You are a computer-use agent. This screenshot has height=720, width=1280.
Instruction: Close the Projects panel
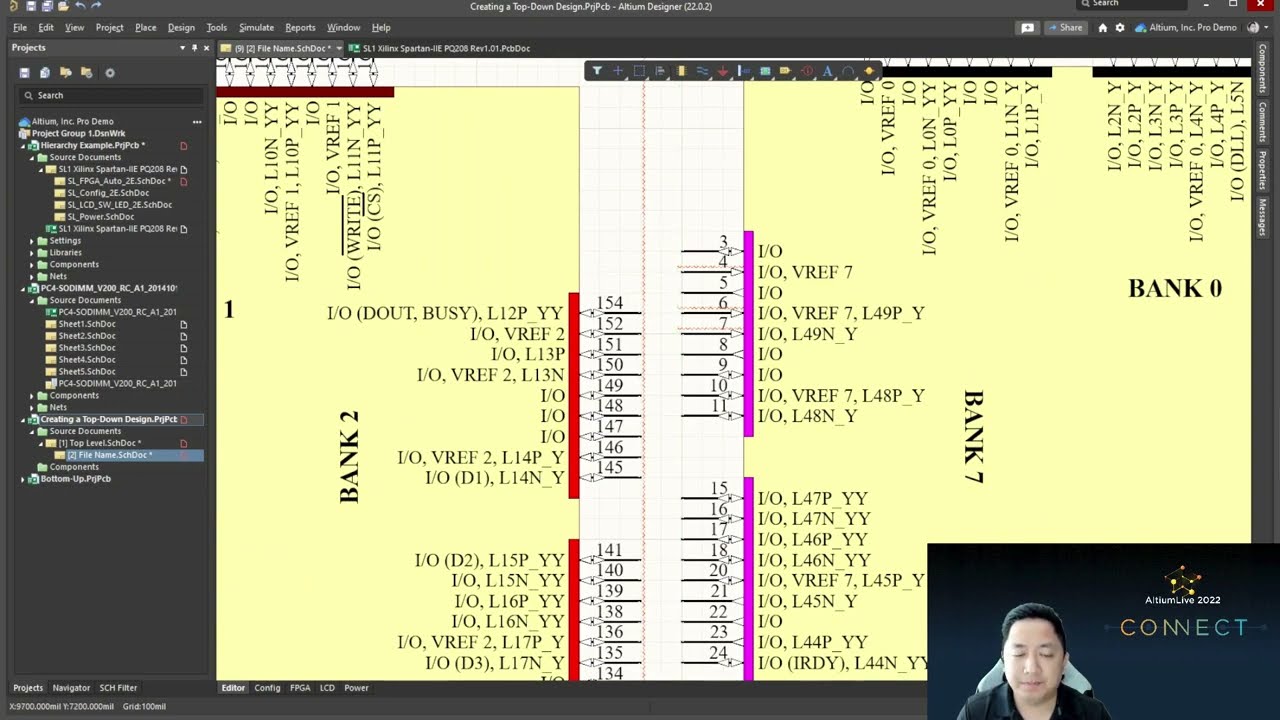point(206,48)
